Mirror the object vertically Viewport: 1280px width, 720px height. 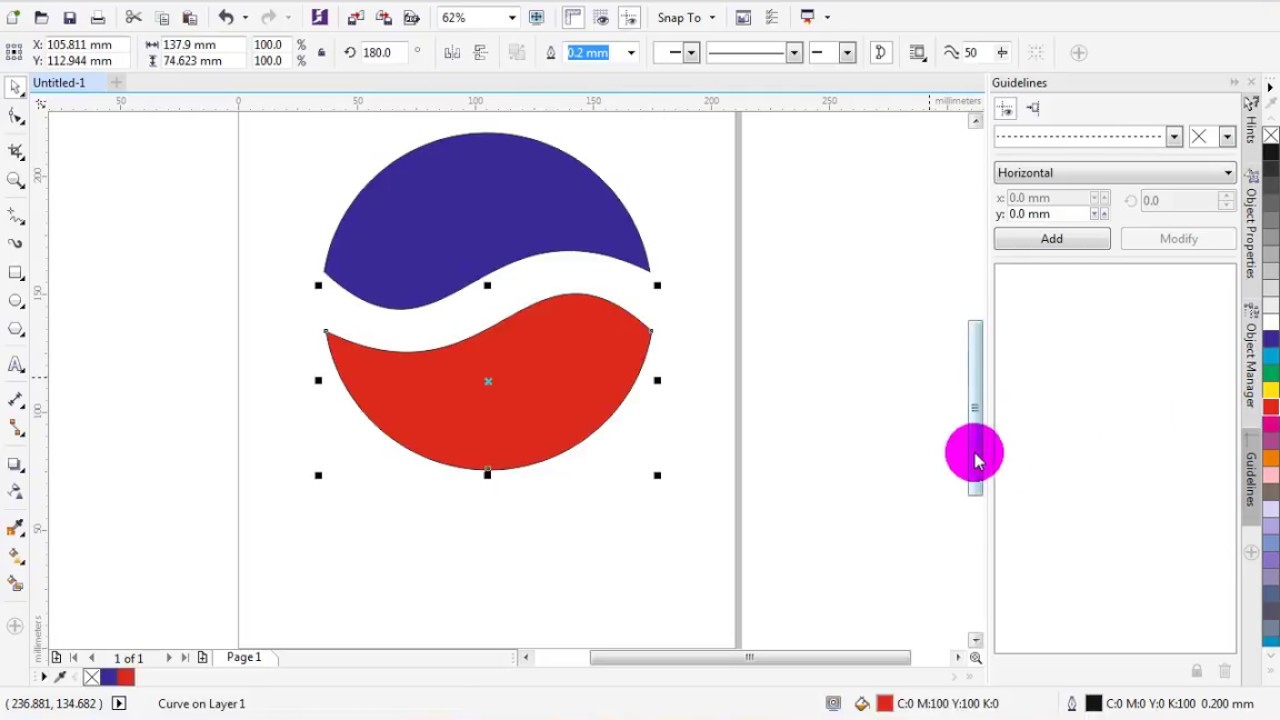point(480,53)
